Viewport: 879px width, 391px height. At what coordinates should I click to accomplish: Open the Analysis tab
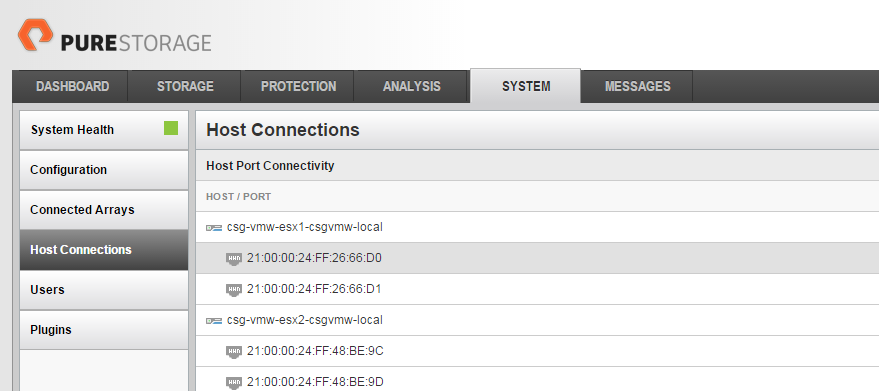pyautogui.click(x=411, y=86)
